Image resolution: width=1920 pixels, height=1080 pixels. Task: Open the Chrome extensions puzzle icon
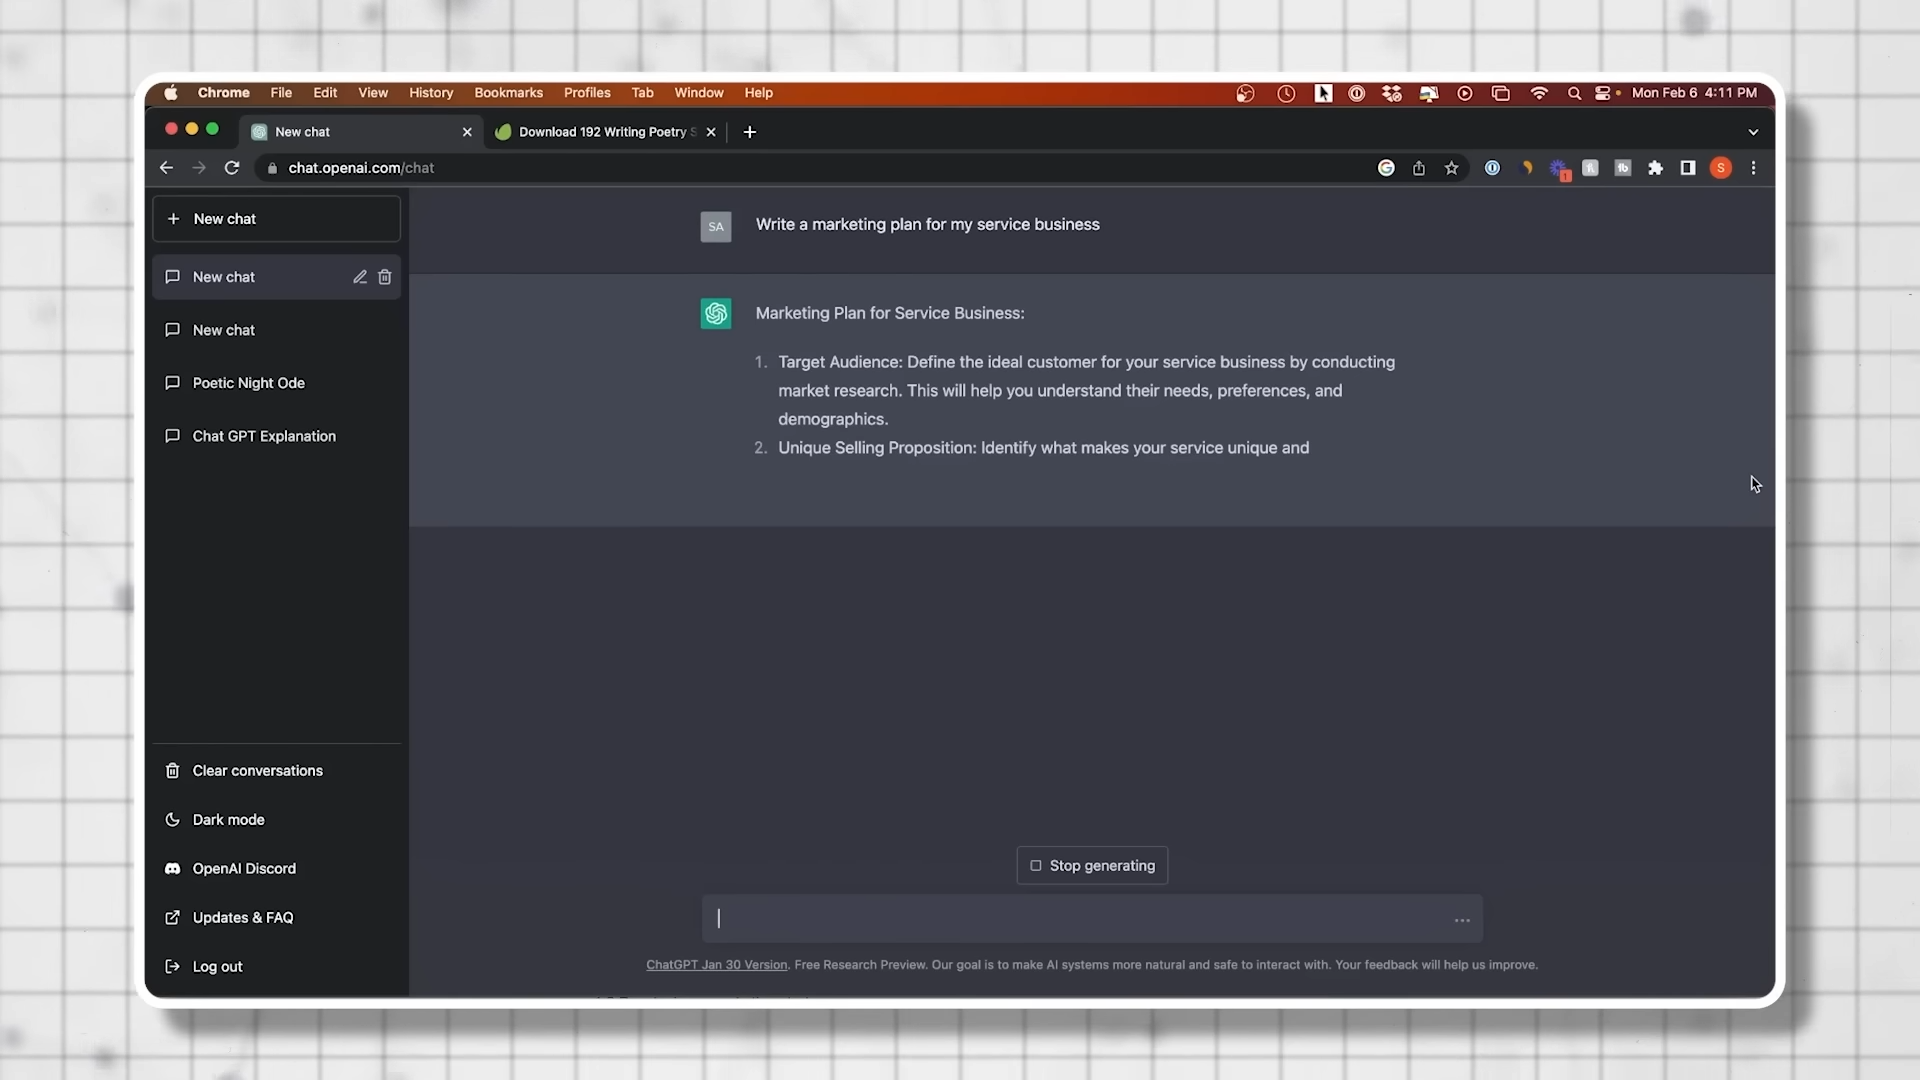click(1655, 168)
